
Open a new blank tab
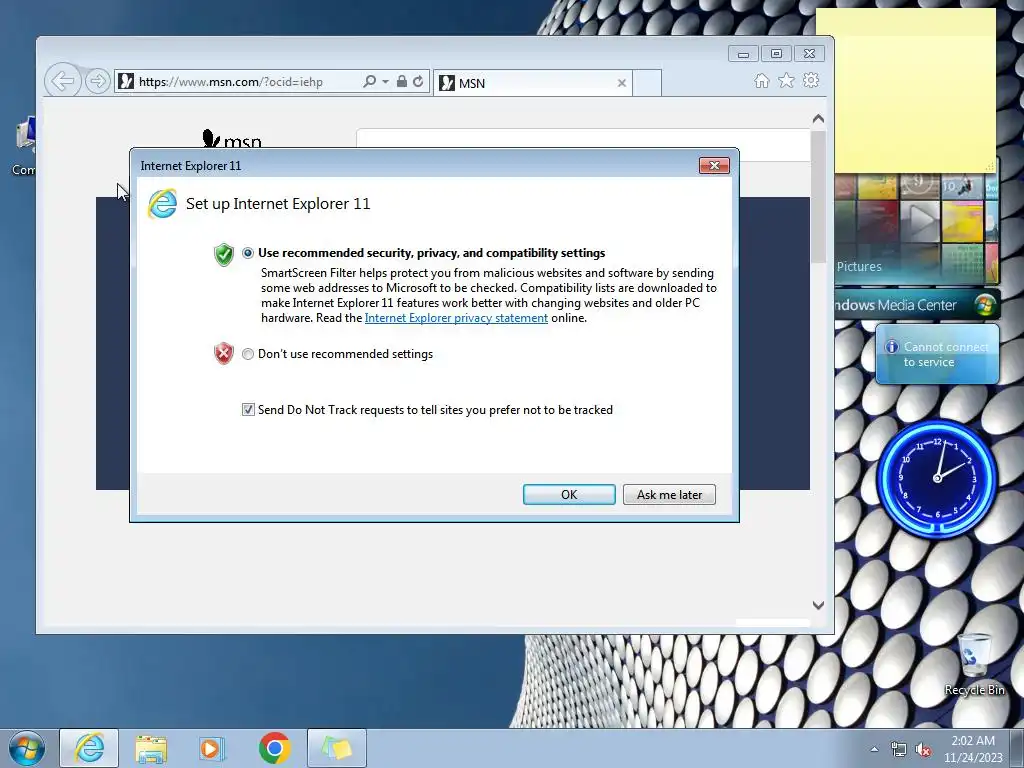pos(647,83)
